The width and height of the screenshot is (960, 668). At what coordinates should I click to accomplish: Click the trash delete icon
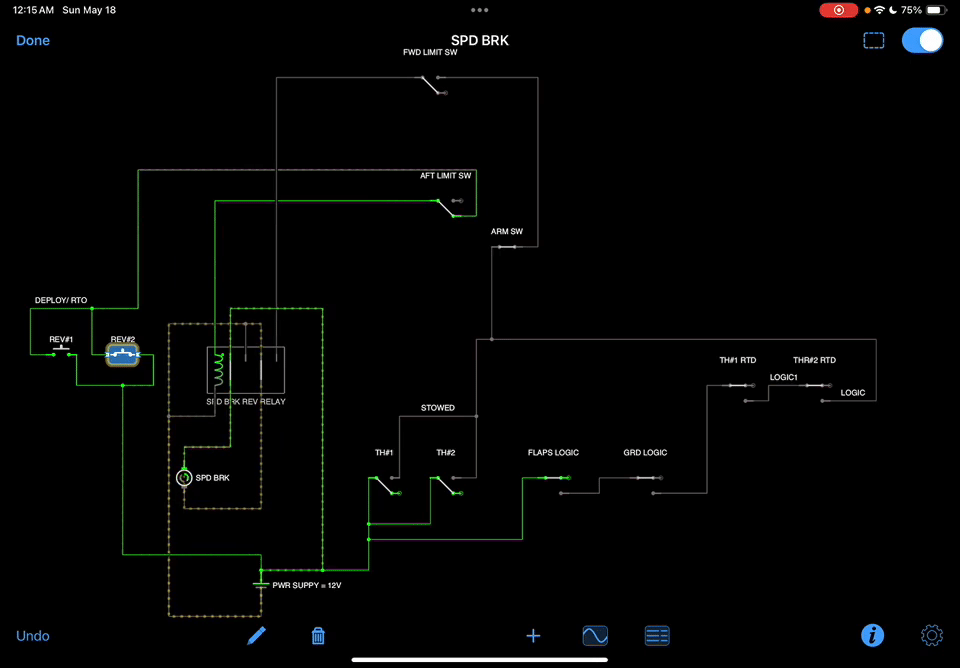[x=318, y=635]
